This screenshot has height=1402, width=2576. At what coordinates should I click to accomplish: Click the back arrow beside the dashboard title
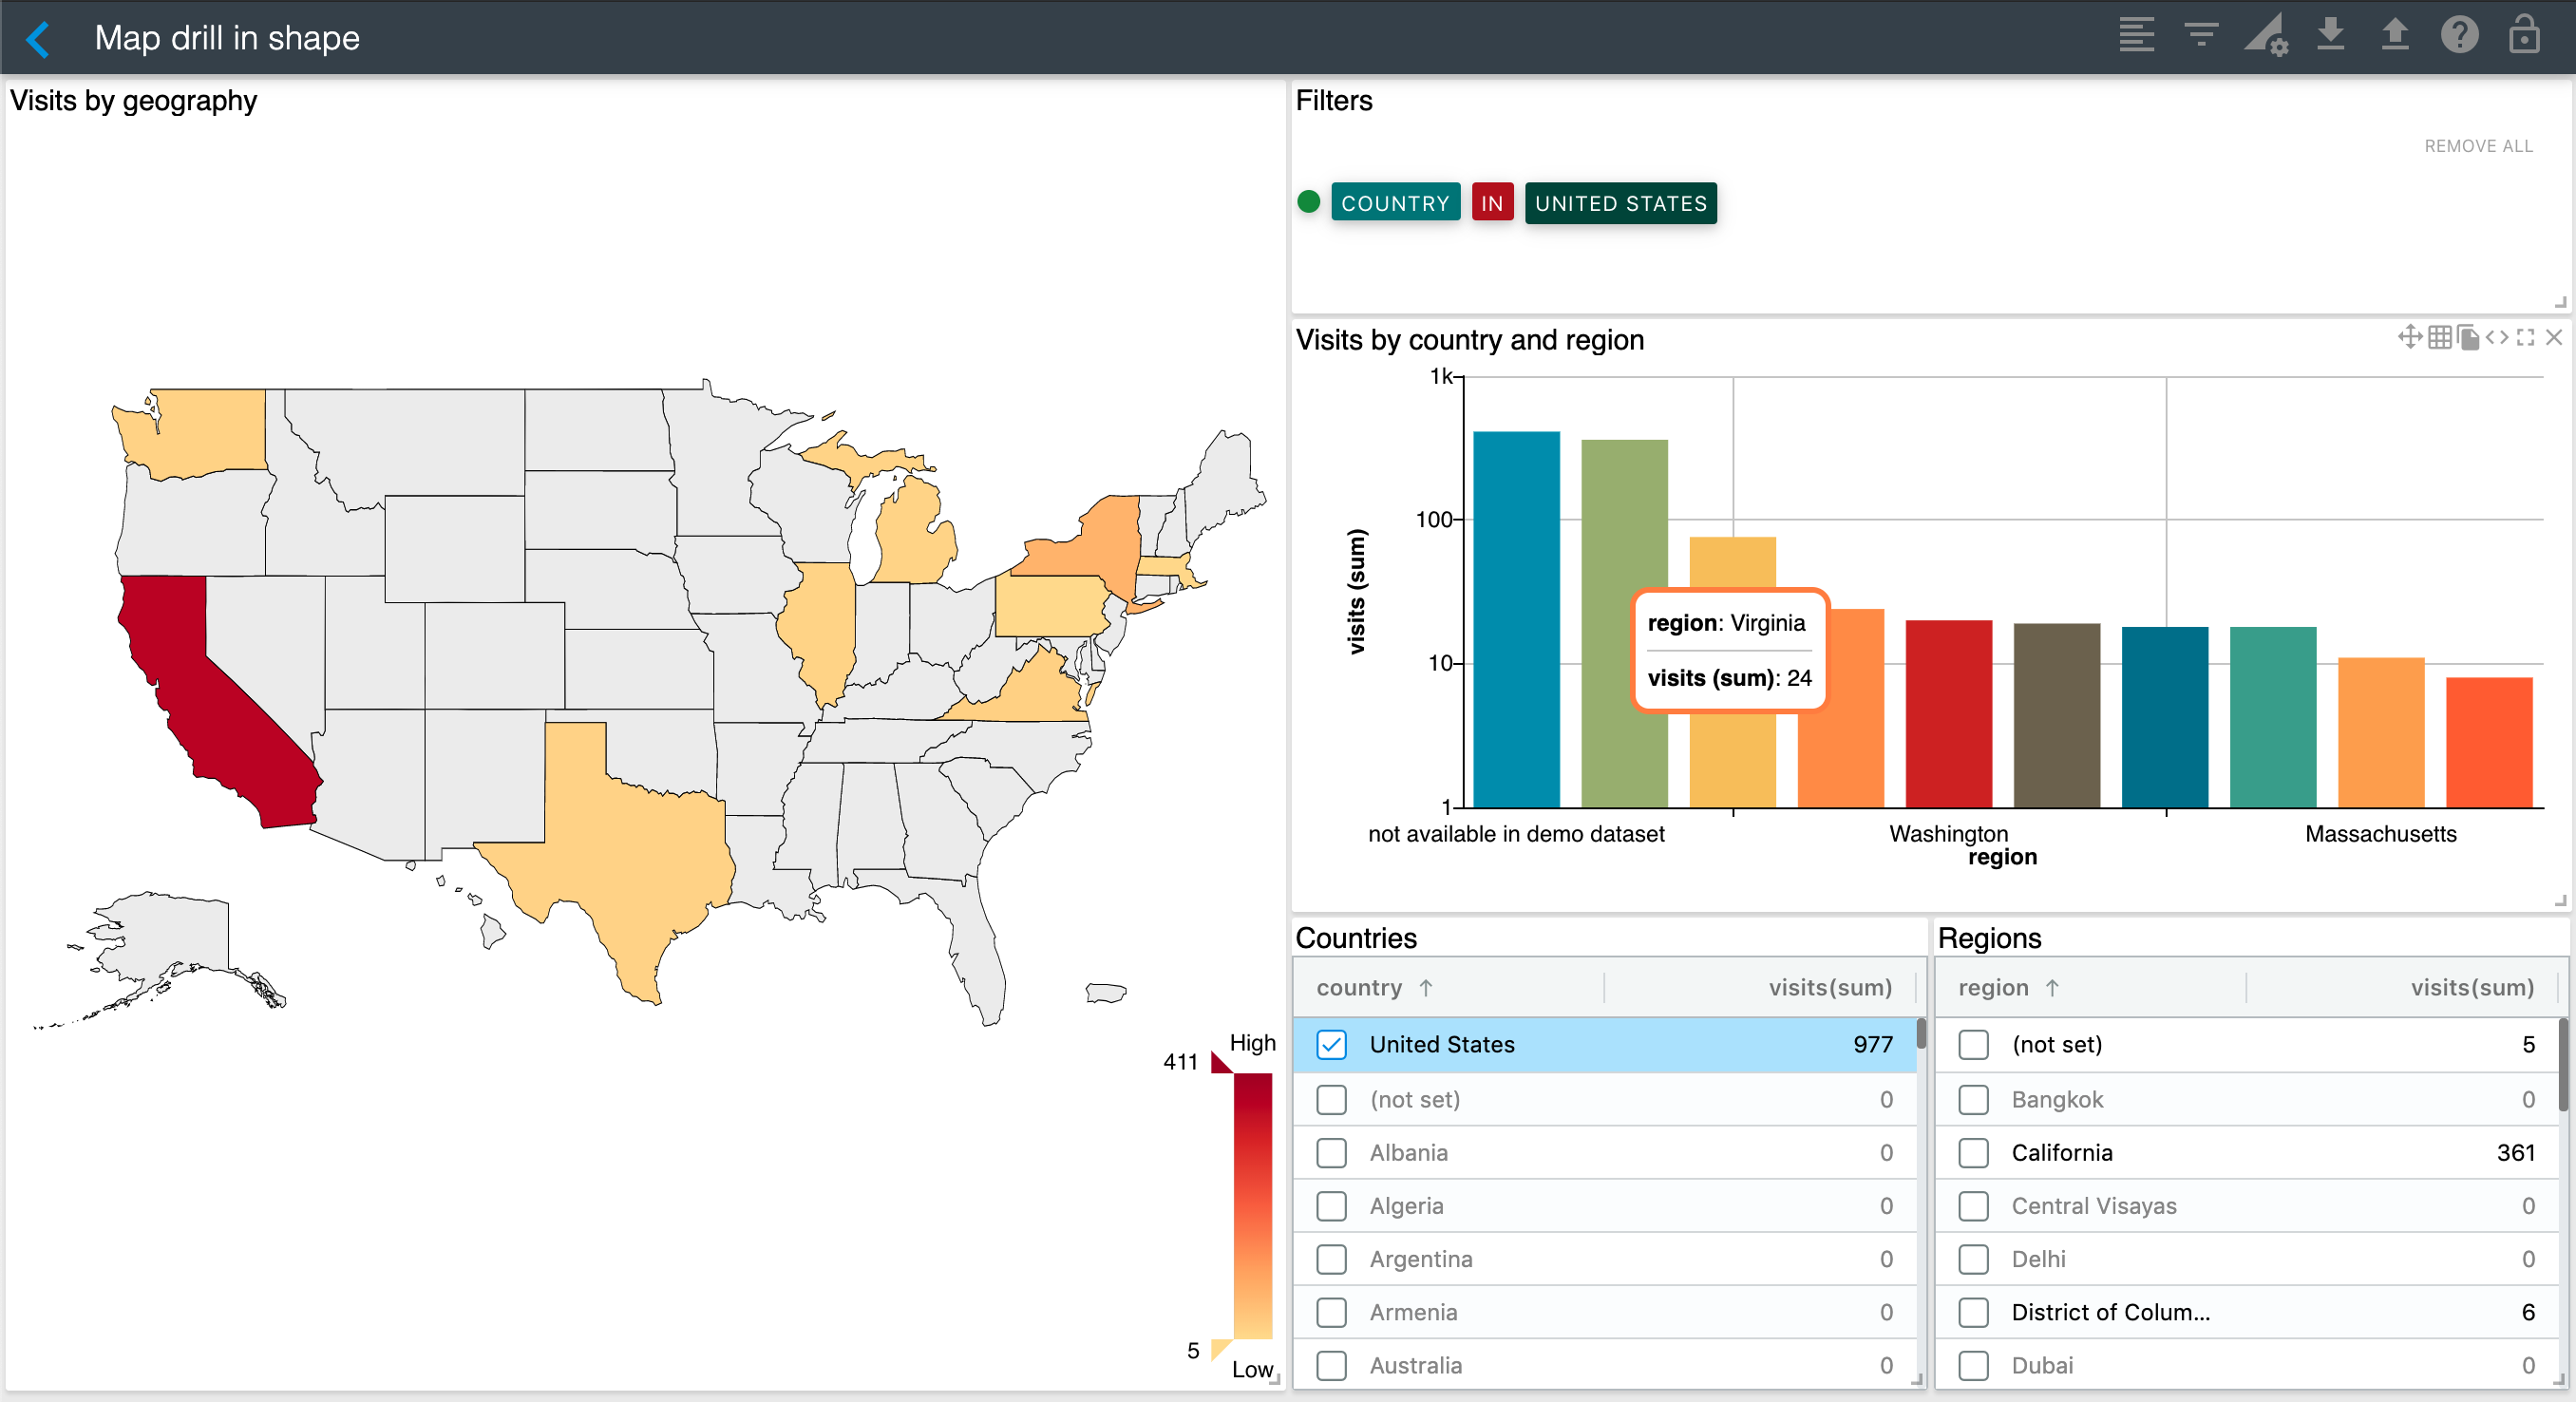coord(38,38)
